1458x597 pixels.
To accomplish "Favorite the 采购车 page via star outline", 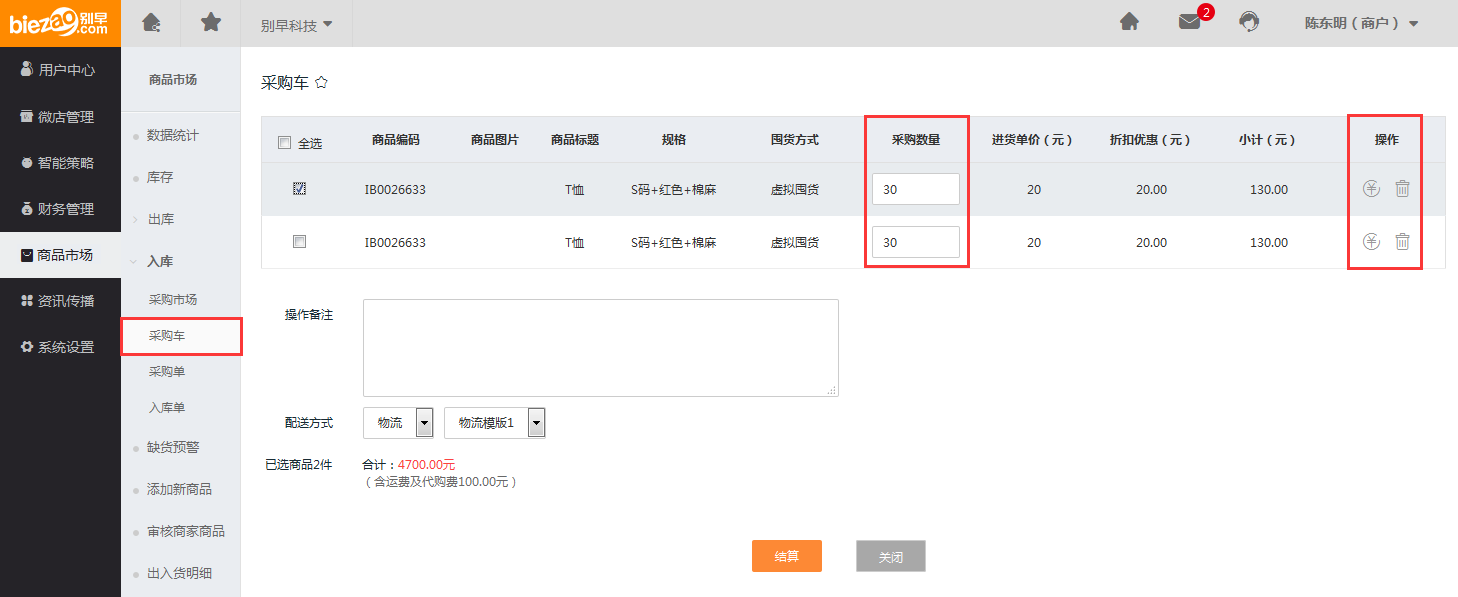I will click(x=321, y=83).
